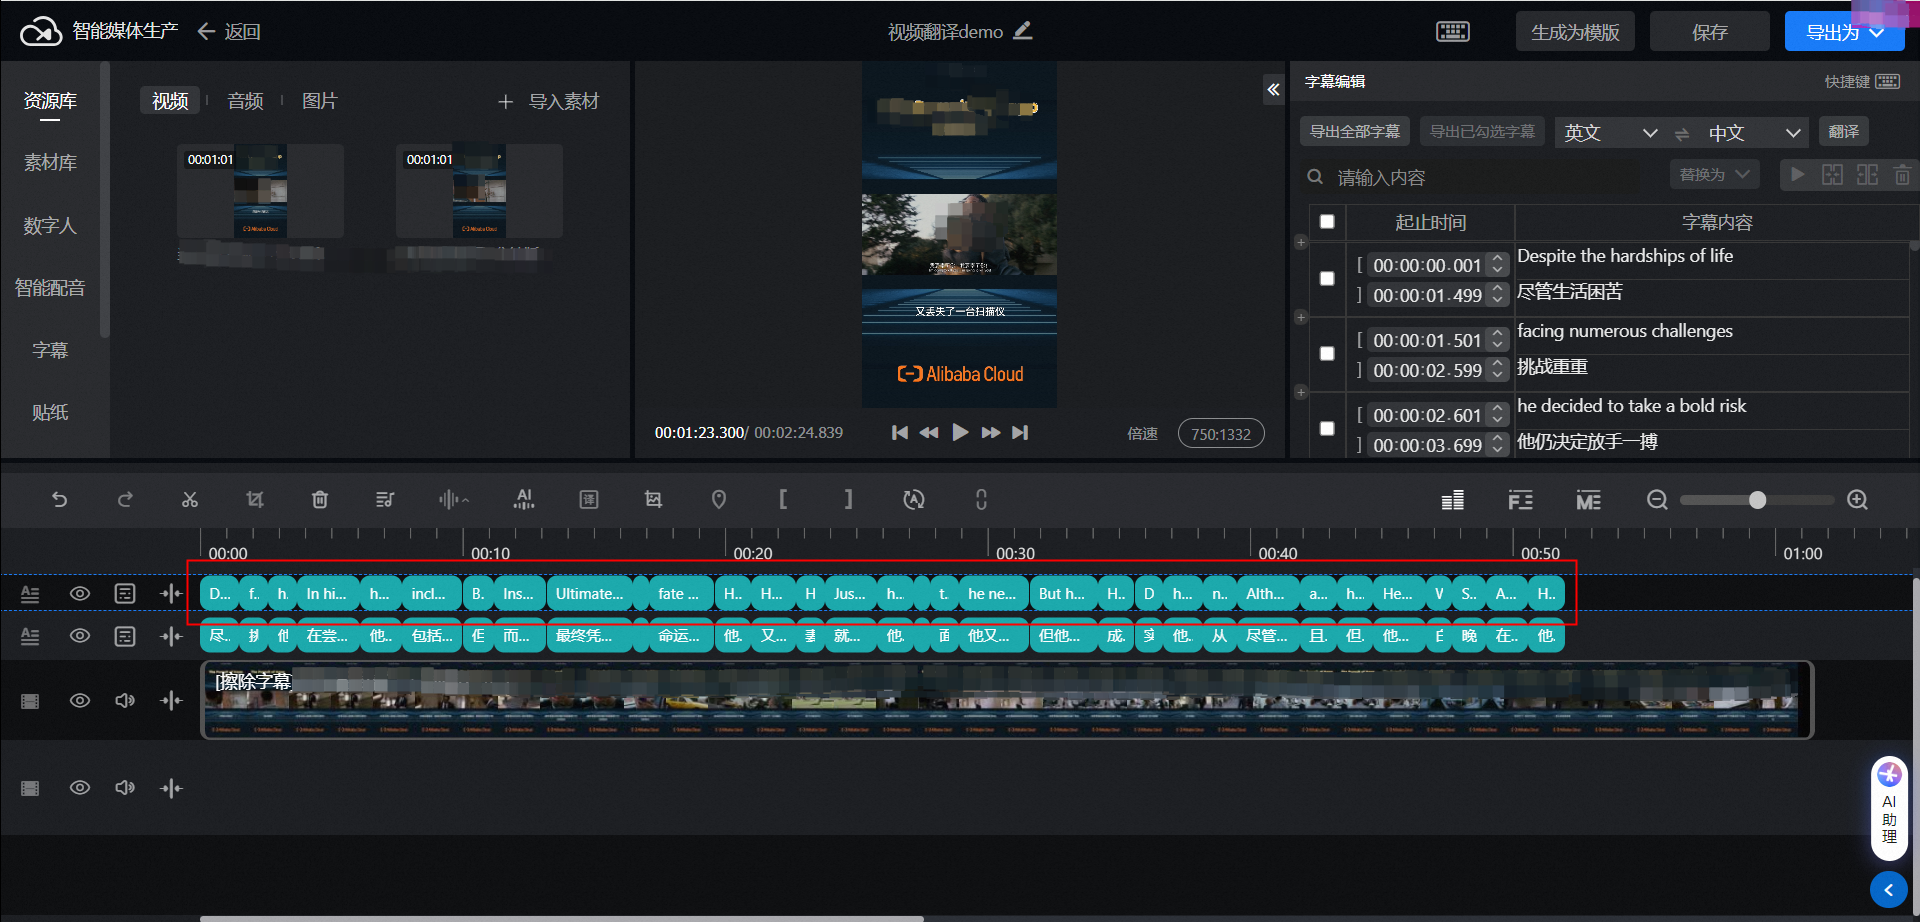Skip to end of preview
Viewport: 1920px width, 922px height.
tap(1020, 432)
